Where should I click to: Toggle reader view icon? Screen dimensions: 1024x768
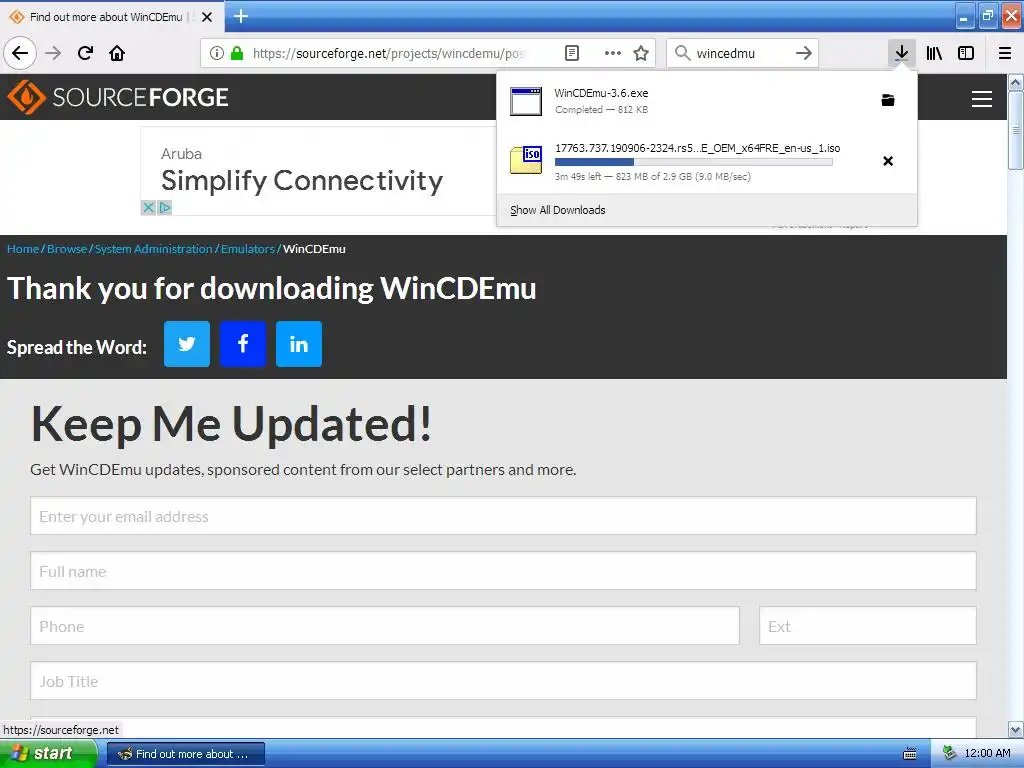572,53
